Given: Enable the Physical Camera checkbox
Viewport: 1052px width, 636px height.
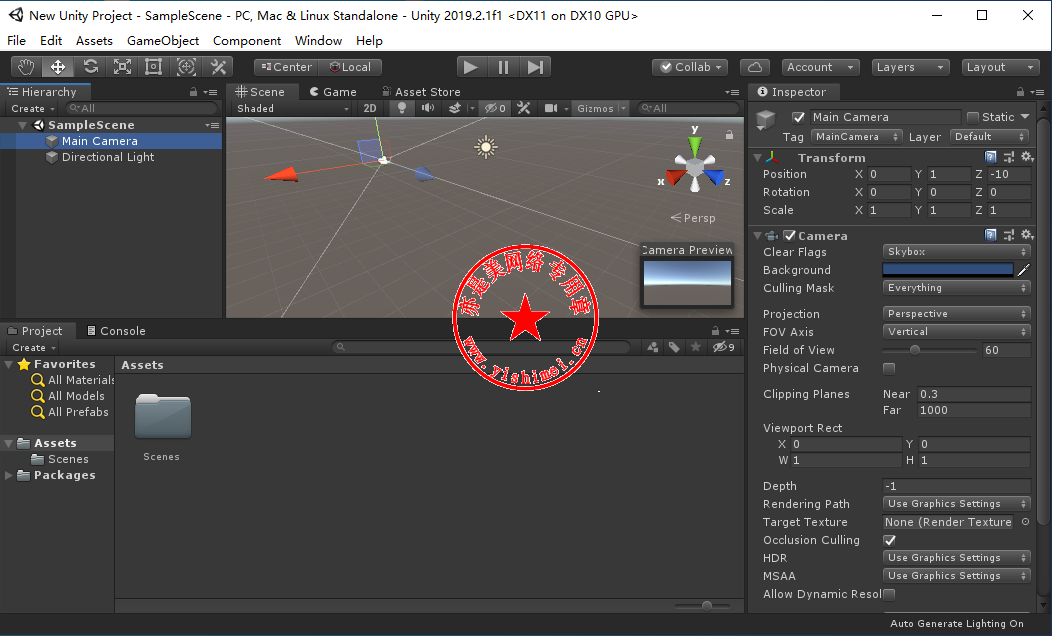Looking at the screenshot, I should click(x=889, y=368).
